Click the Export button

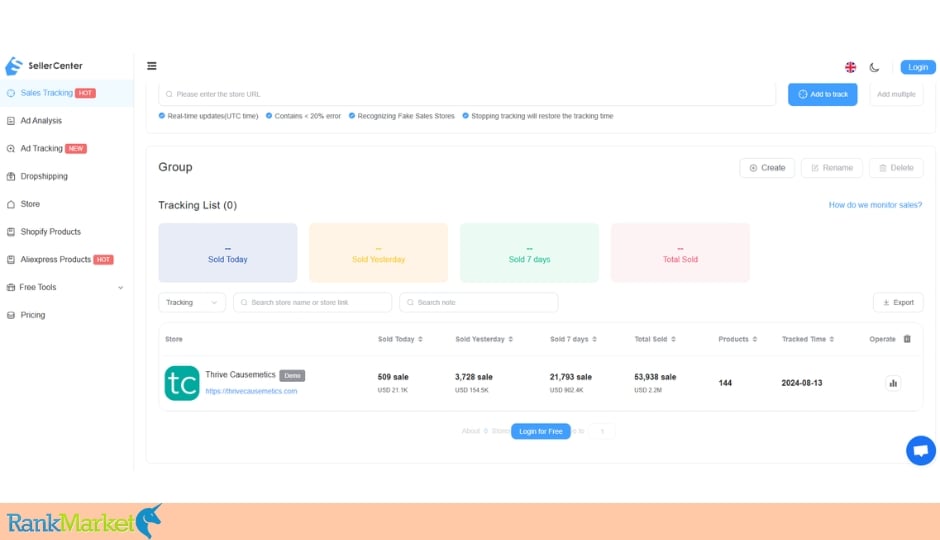[x=898, y=303]
